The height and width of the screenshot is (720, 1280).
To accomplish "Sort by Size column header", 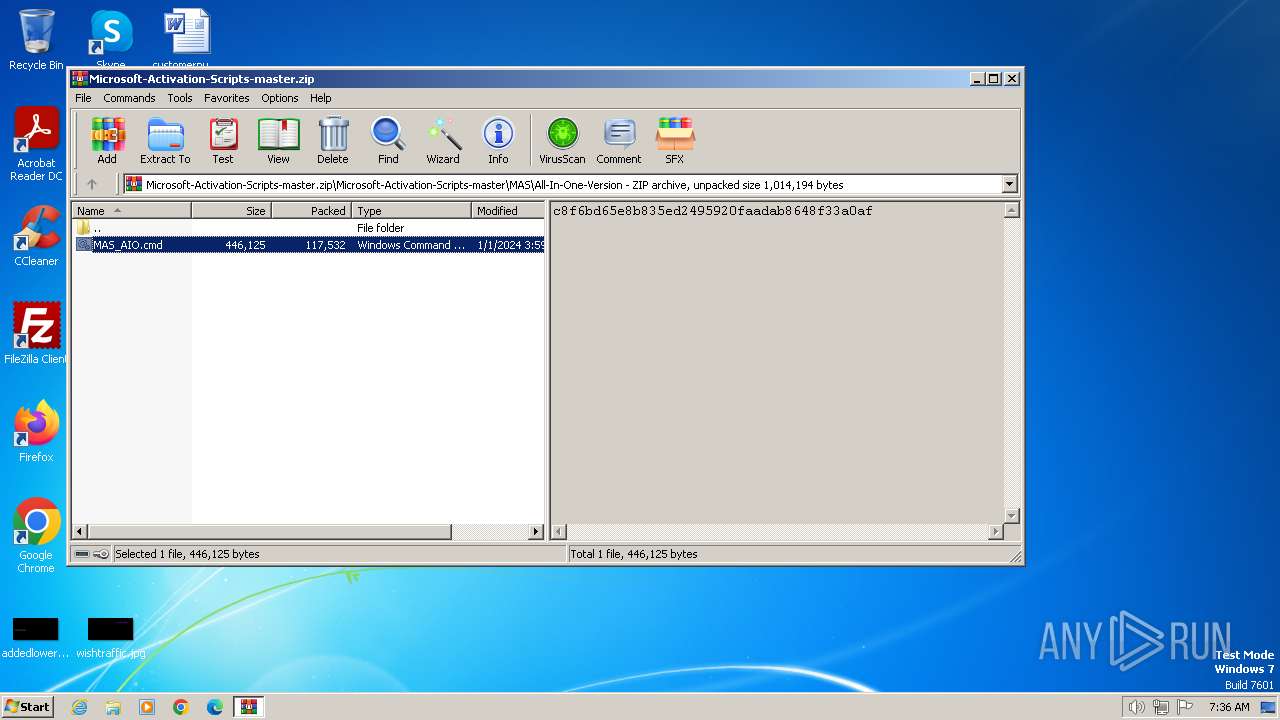I will (231, 210).
